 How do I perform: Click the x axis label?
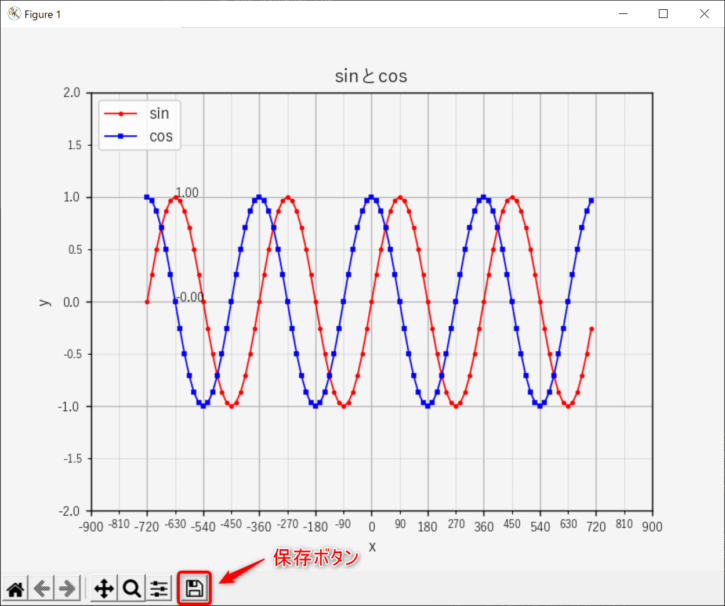point(372,546)
